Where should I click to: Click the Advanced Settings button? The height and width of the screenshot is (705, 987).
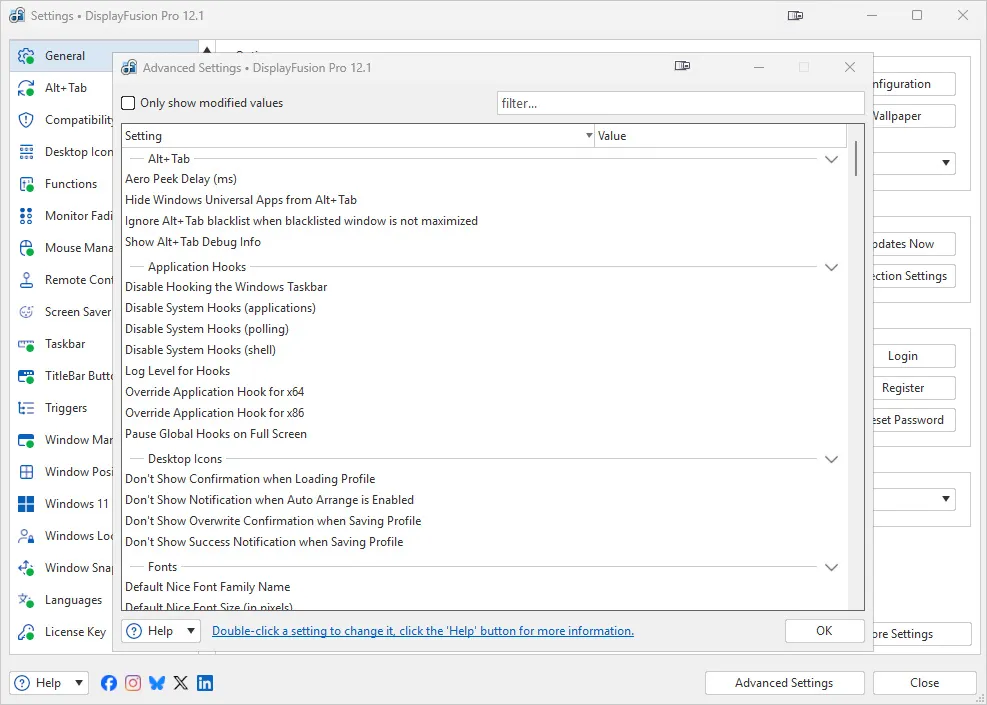pos(784,683)
